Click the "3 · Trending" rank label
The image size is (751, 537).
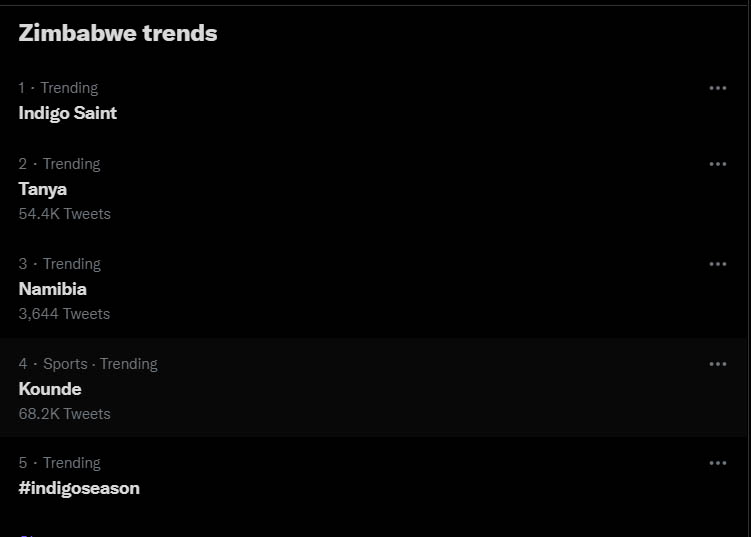[59, 264]
